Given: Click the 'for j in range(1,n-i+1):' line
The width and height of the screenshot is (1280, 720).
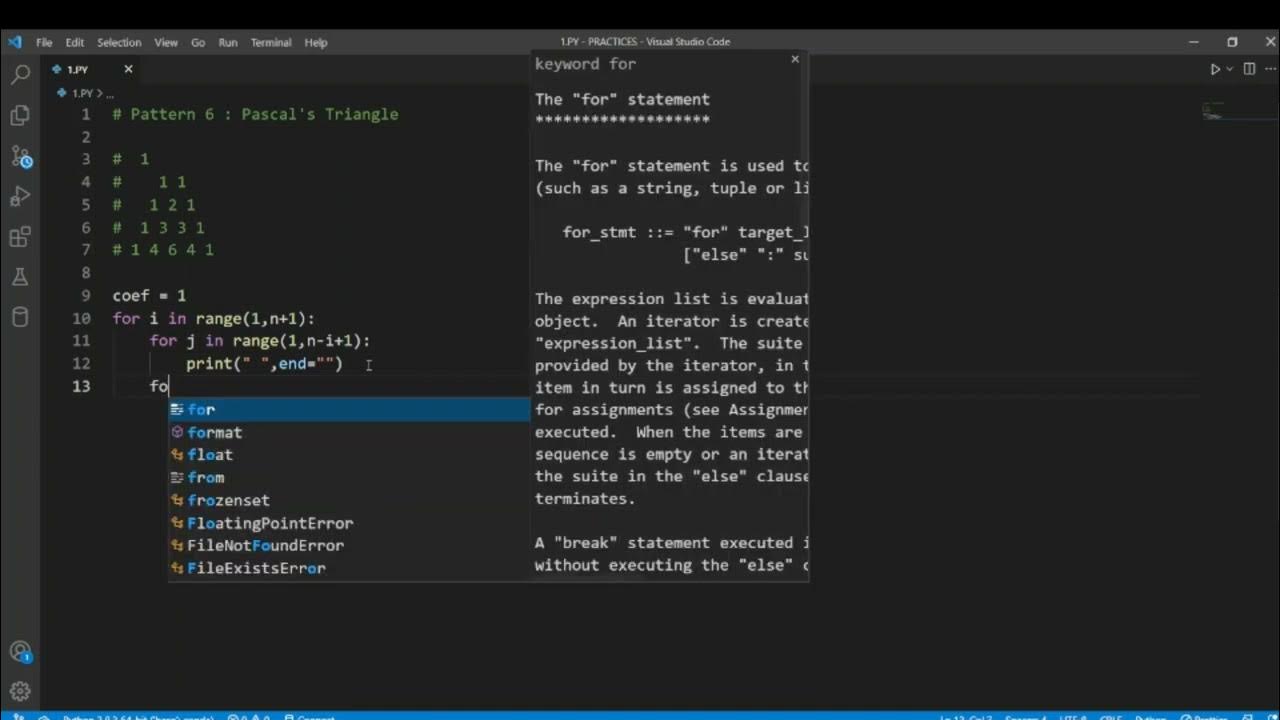Looking at the screenshot, I should pyautogui.click(x=260, y=341).
